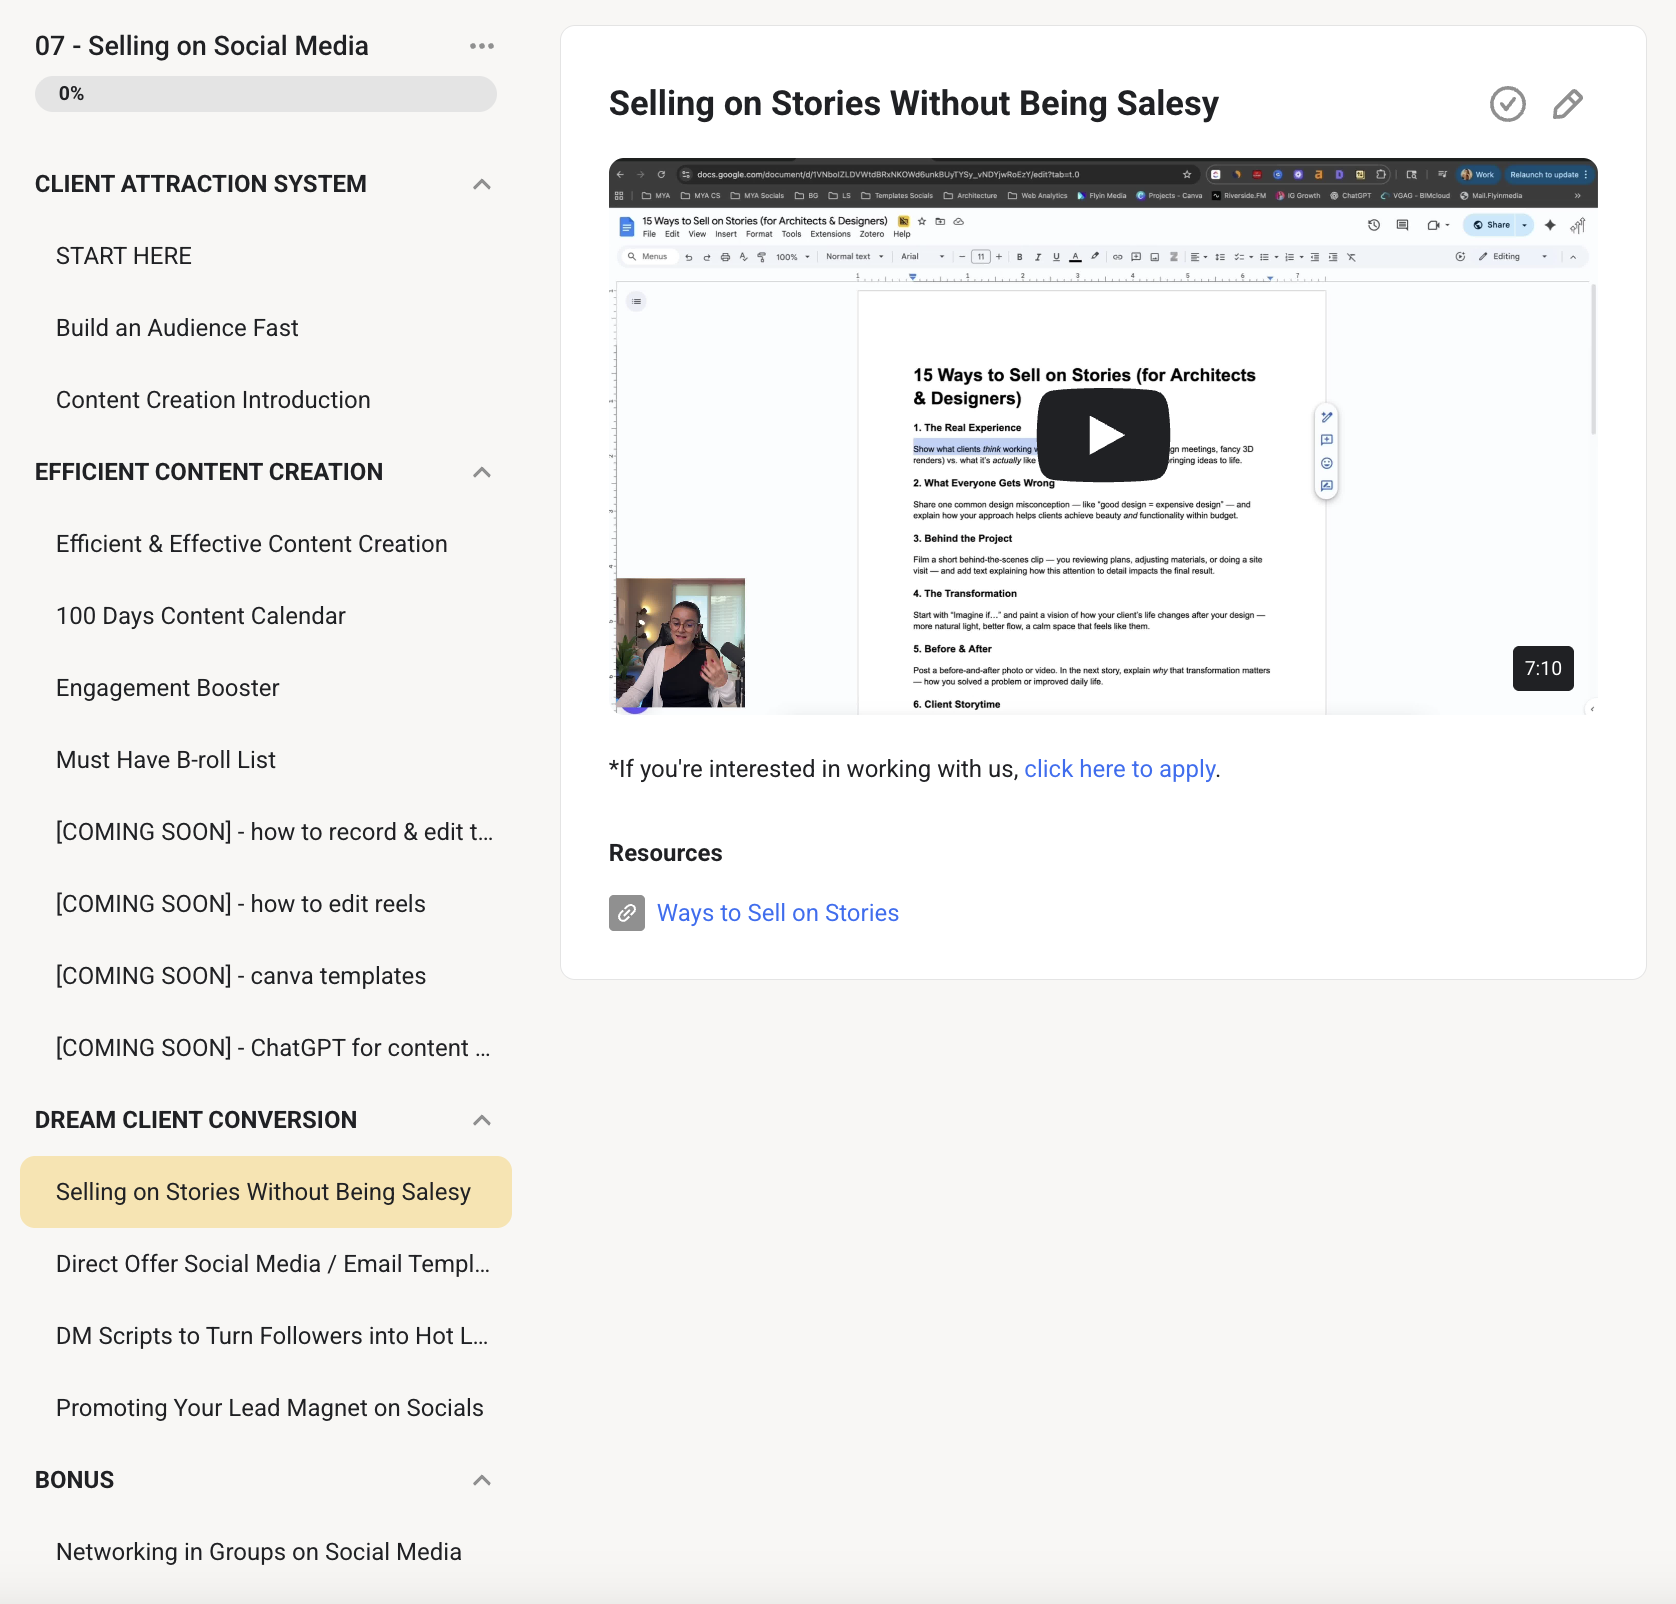Collapse the Dream Client Conversion section
This screenshot has height=1604, width=1676.
(482, 1120)
